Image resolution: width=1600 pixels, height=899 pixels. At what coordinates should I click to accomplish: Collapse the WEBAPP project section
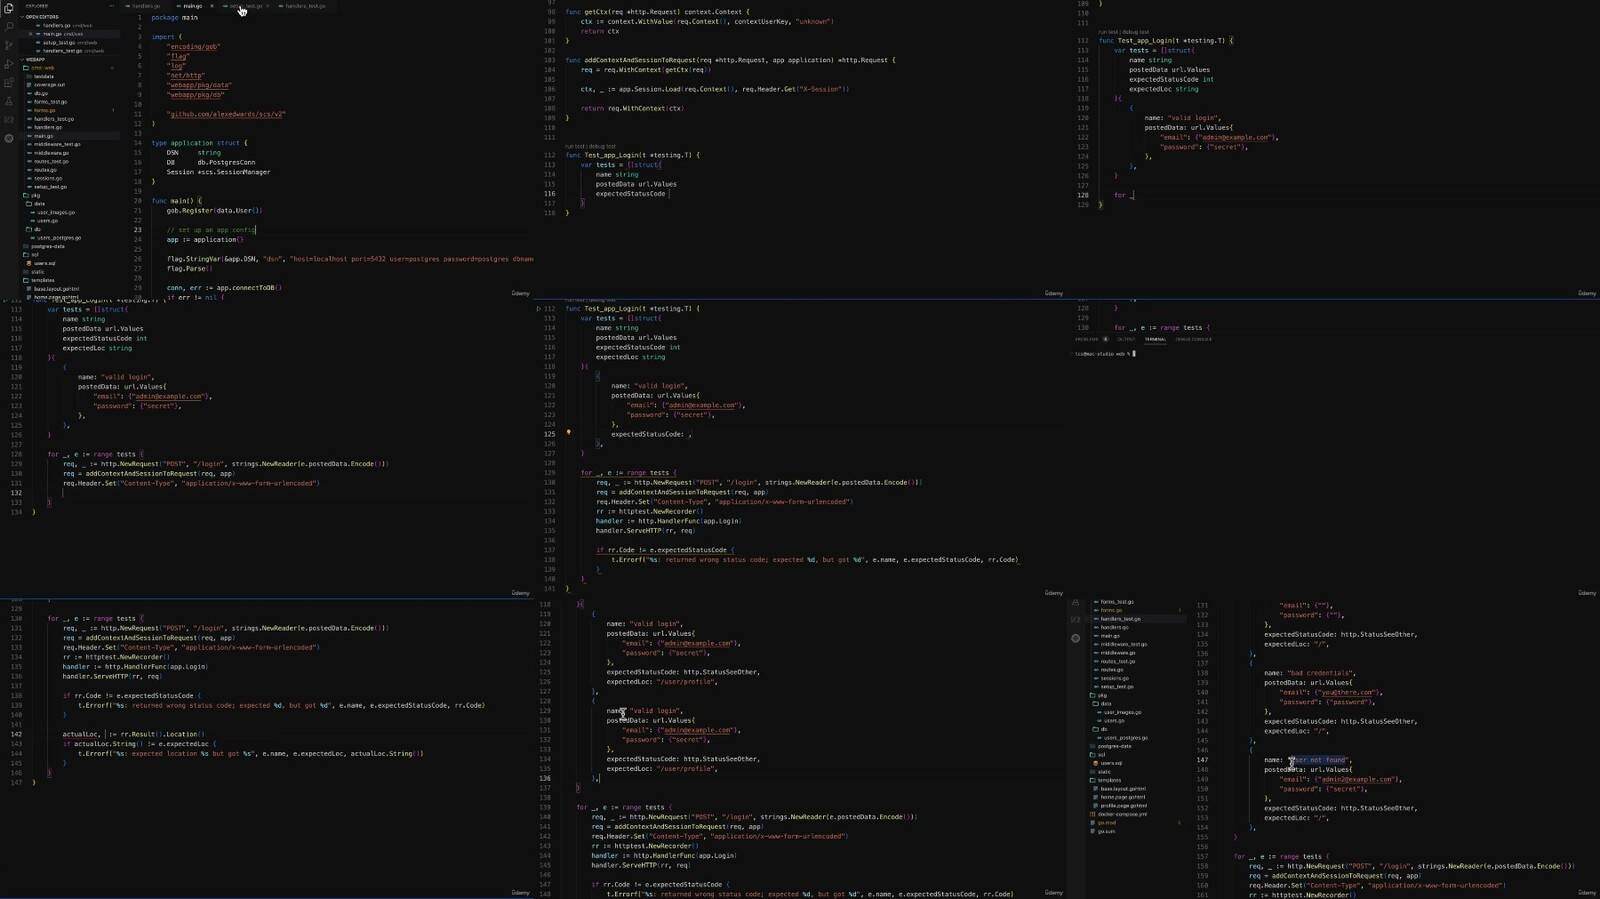click(x=34, y=59)
